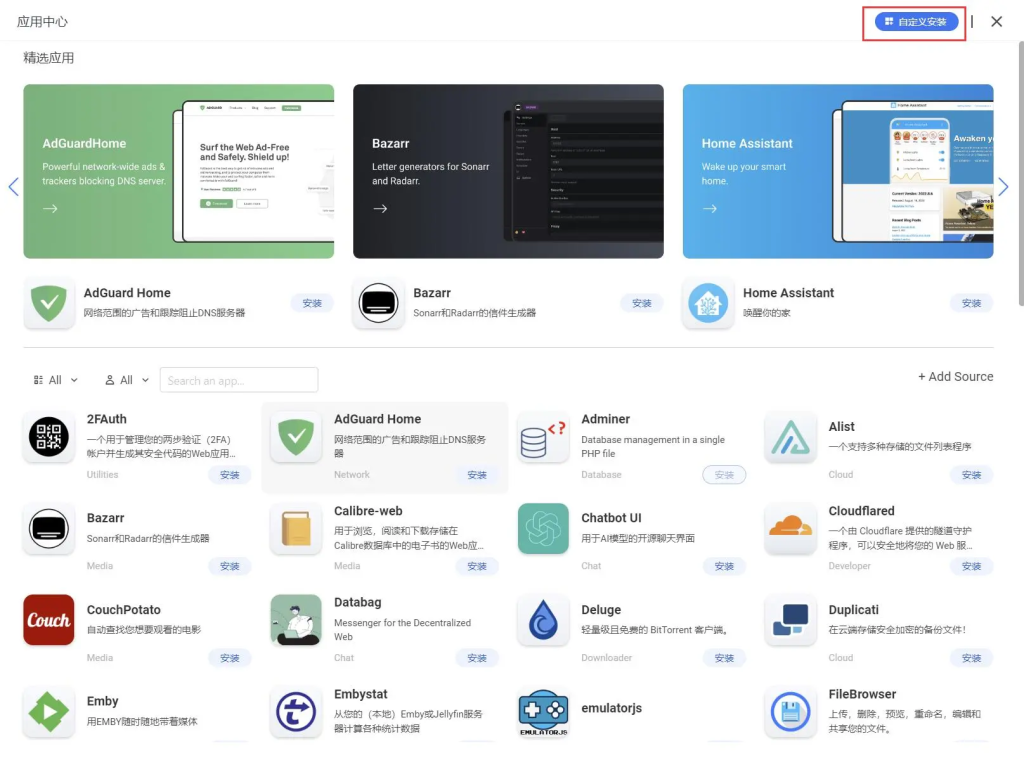This screenshot has width=1024, height=765.
Task: Install Databag from the app list
Action: [477, 658]
